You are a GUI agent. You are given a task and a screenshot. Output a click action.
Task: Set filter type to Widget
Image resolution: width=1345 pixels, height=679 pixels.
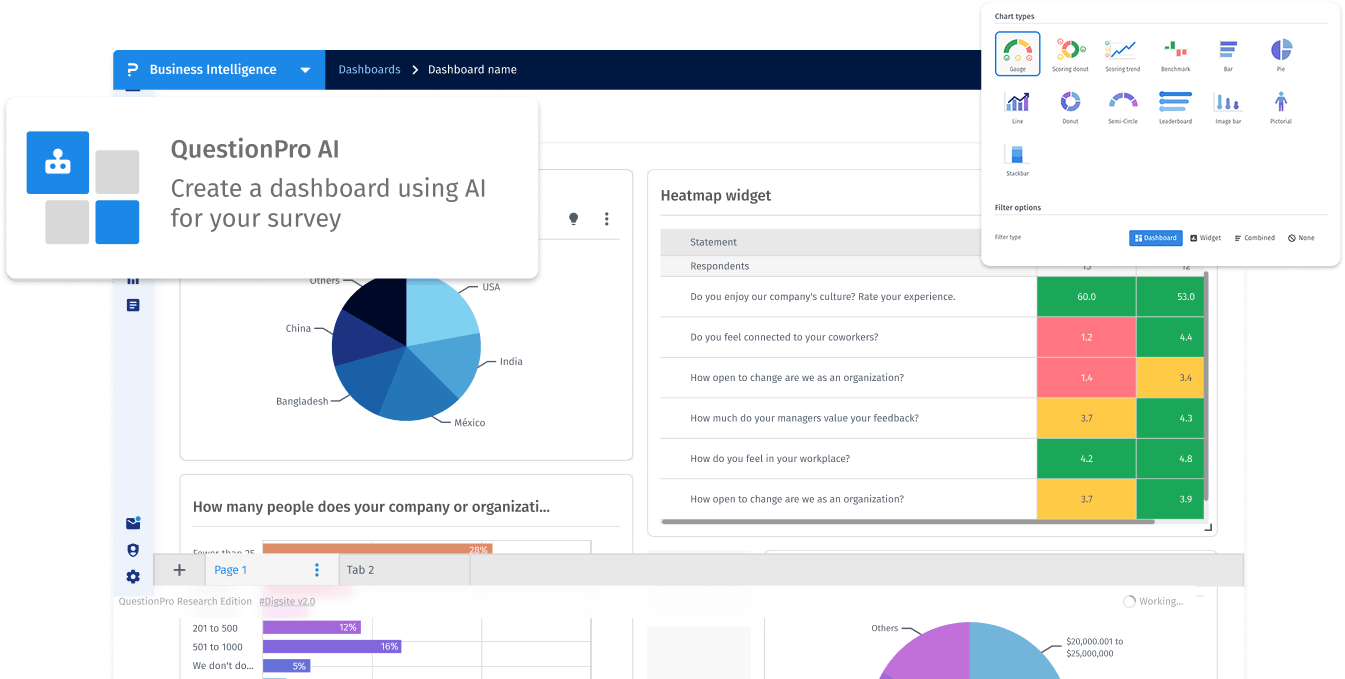pos(1205,238)
